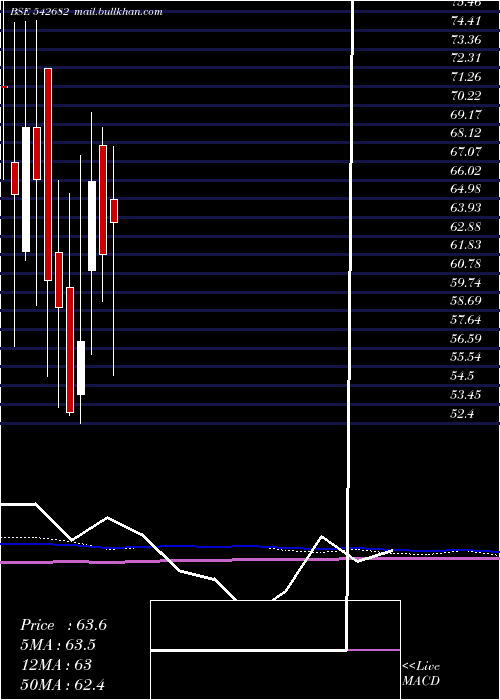Click the 61.83 price axis label
Viewport: 500px width, 700px height.
pos(466,245)
